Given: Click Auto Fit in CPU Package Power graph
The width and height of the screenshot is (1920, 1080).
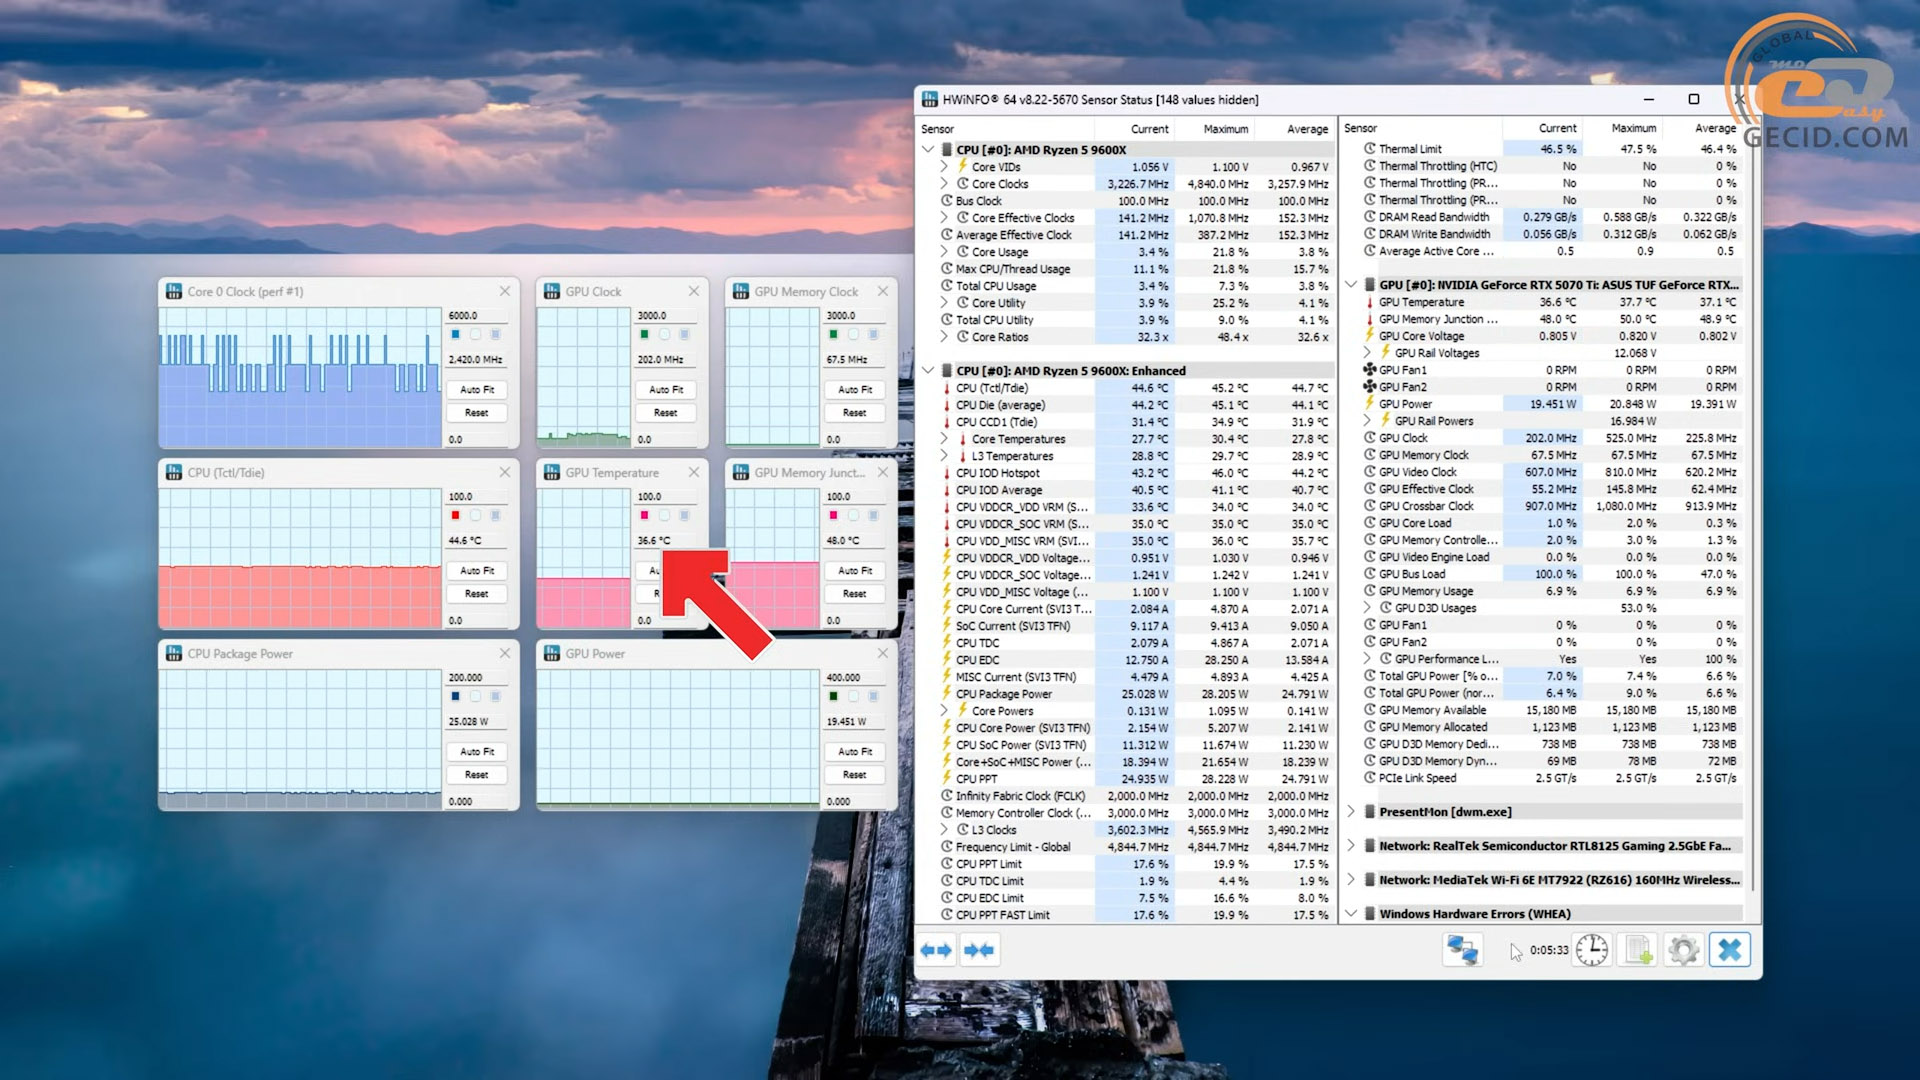Looking at the screenshot, I should [x=477, y=752].
